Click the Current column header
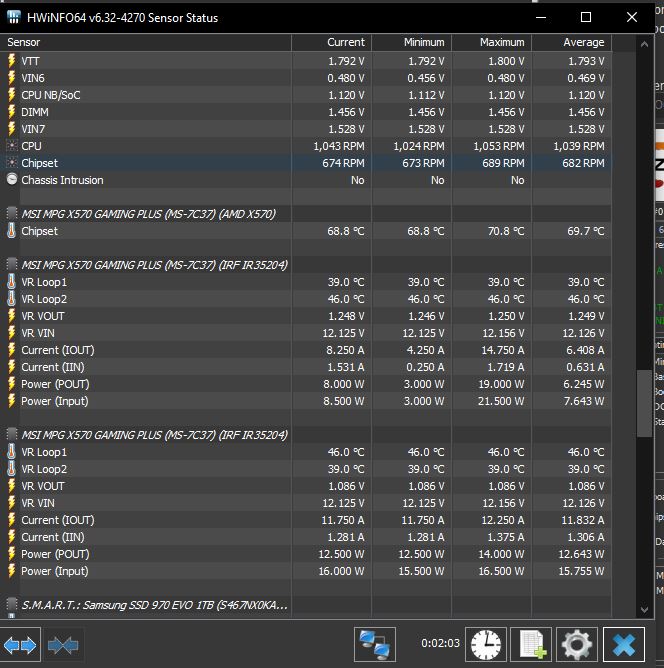The image size is (664, 668). point(331,42)
